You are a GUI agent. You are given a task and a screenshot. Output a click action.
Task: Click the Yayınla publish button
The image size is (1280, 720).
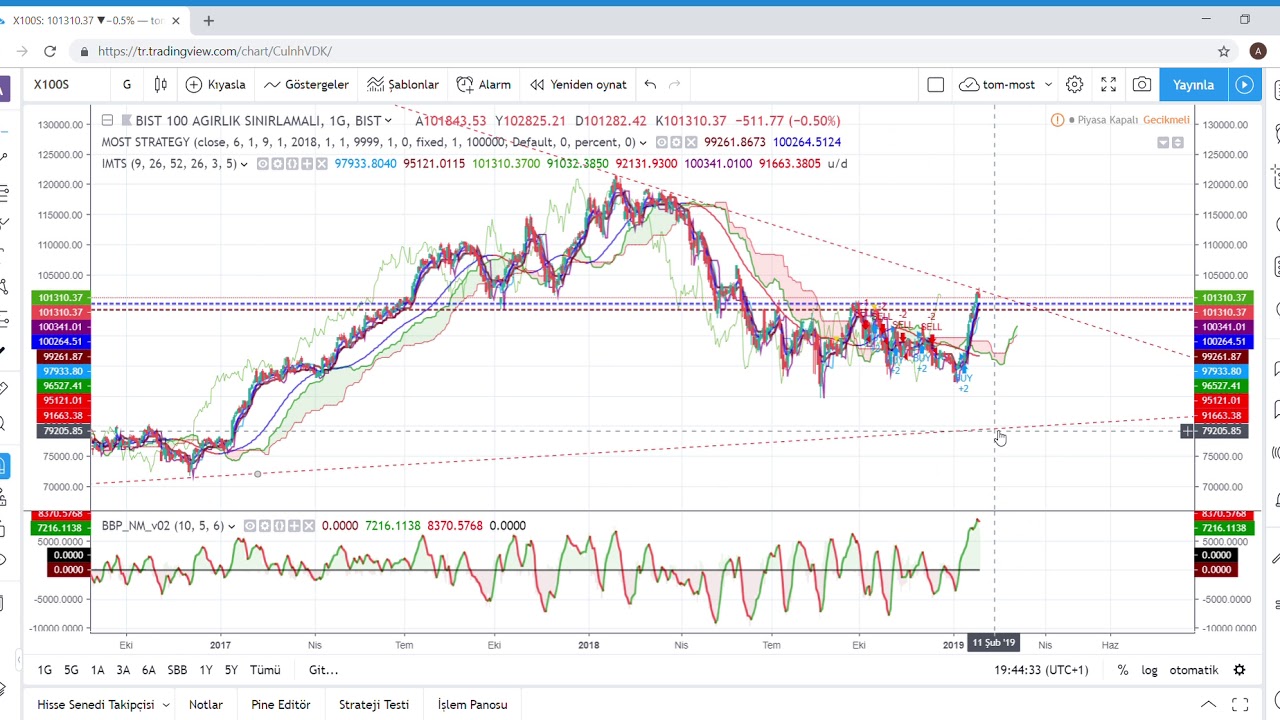pyautogui.click(x=1193, y=85)
